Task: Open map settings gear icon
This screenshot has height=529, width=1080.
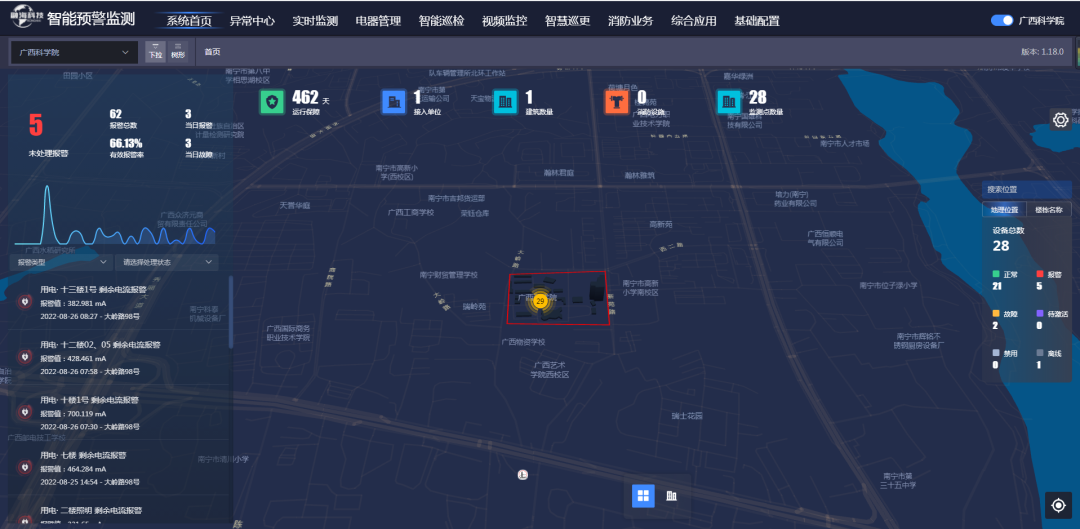Action: click(1061, 121)
